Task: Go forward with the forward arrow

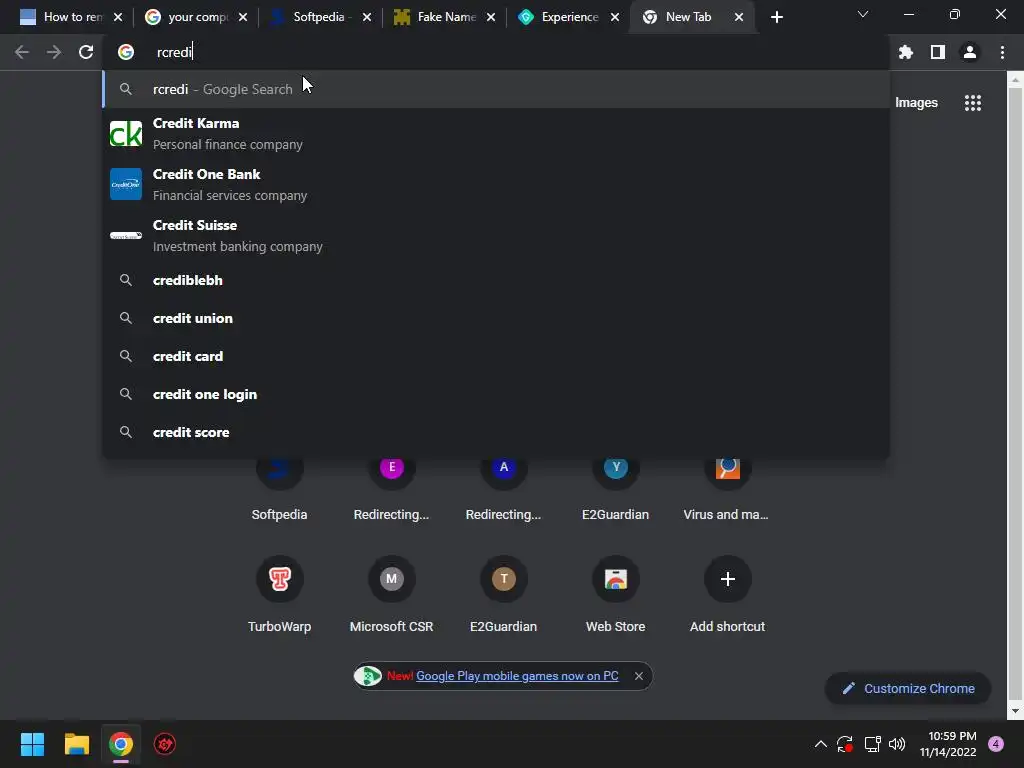Action: 54,52
